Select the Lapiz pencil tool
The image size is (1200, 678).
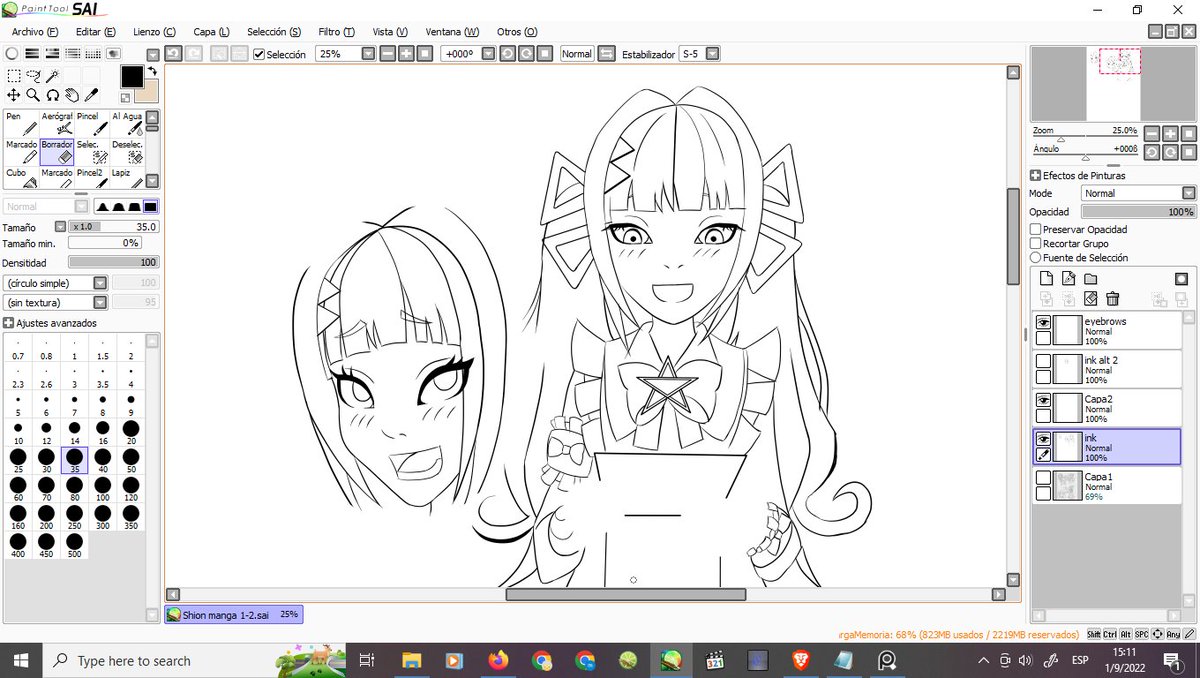pyautogui.click(x=127, y=178)
